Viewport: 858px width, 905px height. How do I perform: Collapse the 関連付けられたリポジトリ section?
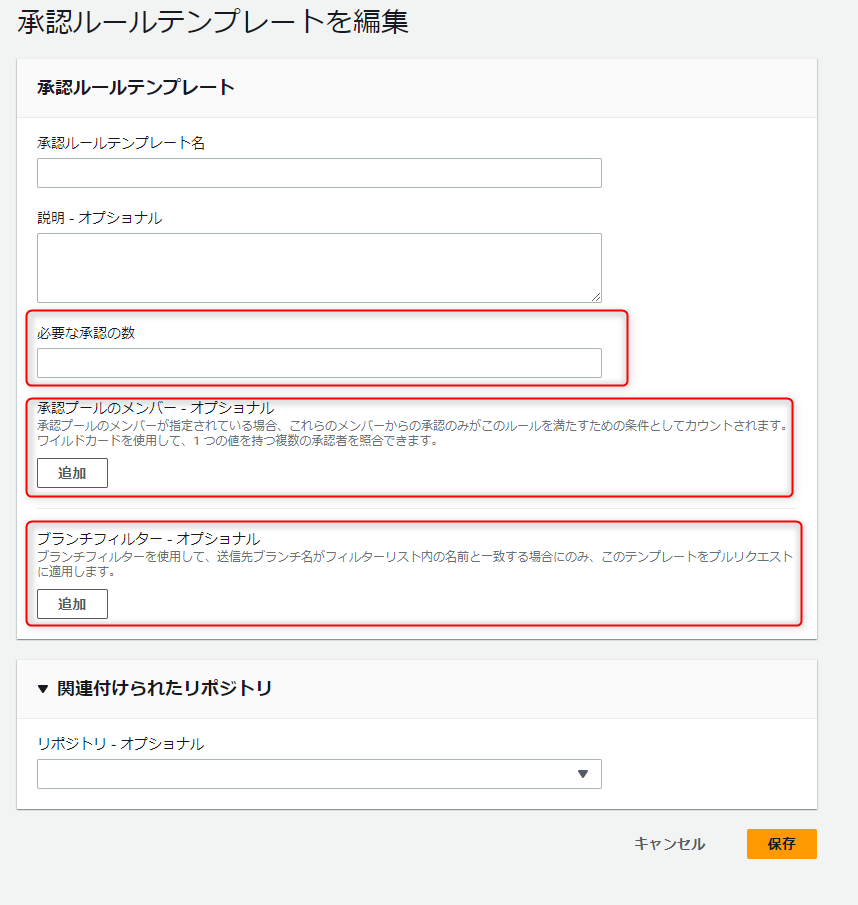click(x=43, y=689)
